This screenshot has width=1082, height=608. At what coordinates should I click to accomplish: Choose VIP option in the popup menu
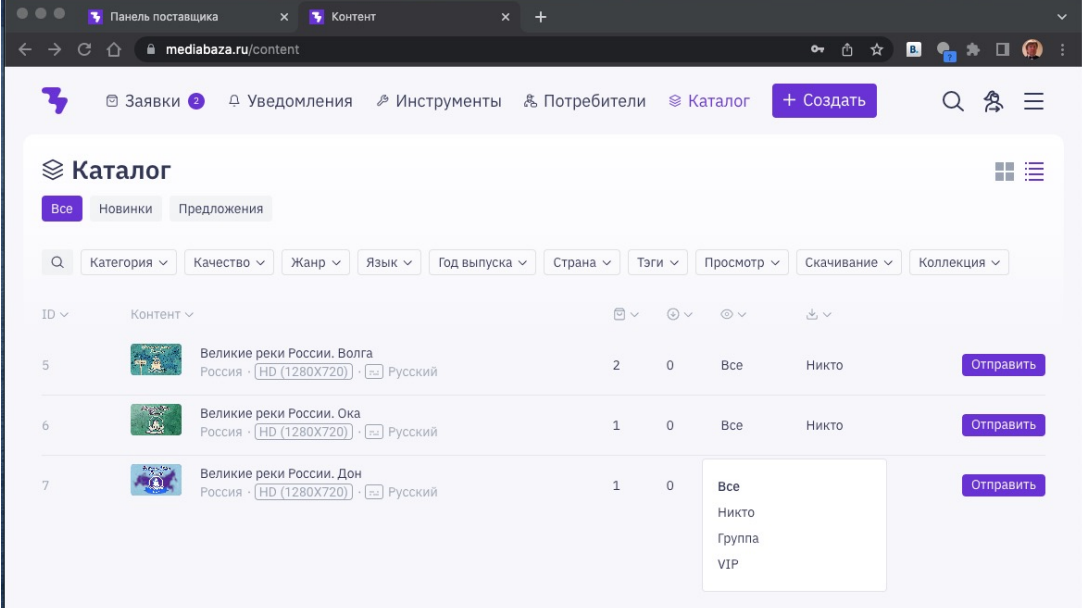pyautogui.click(x=728, y=565)
